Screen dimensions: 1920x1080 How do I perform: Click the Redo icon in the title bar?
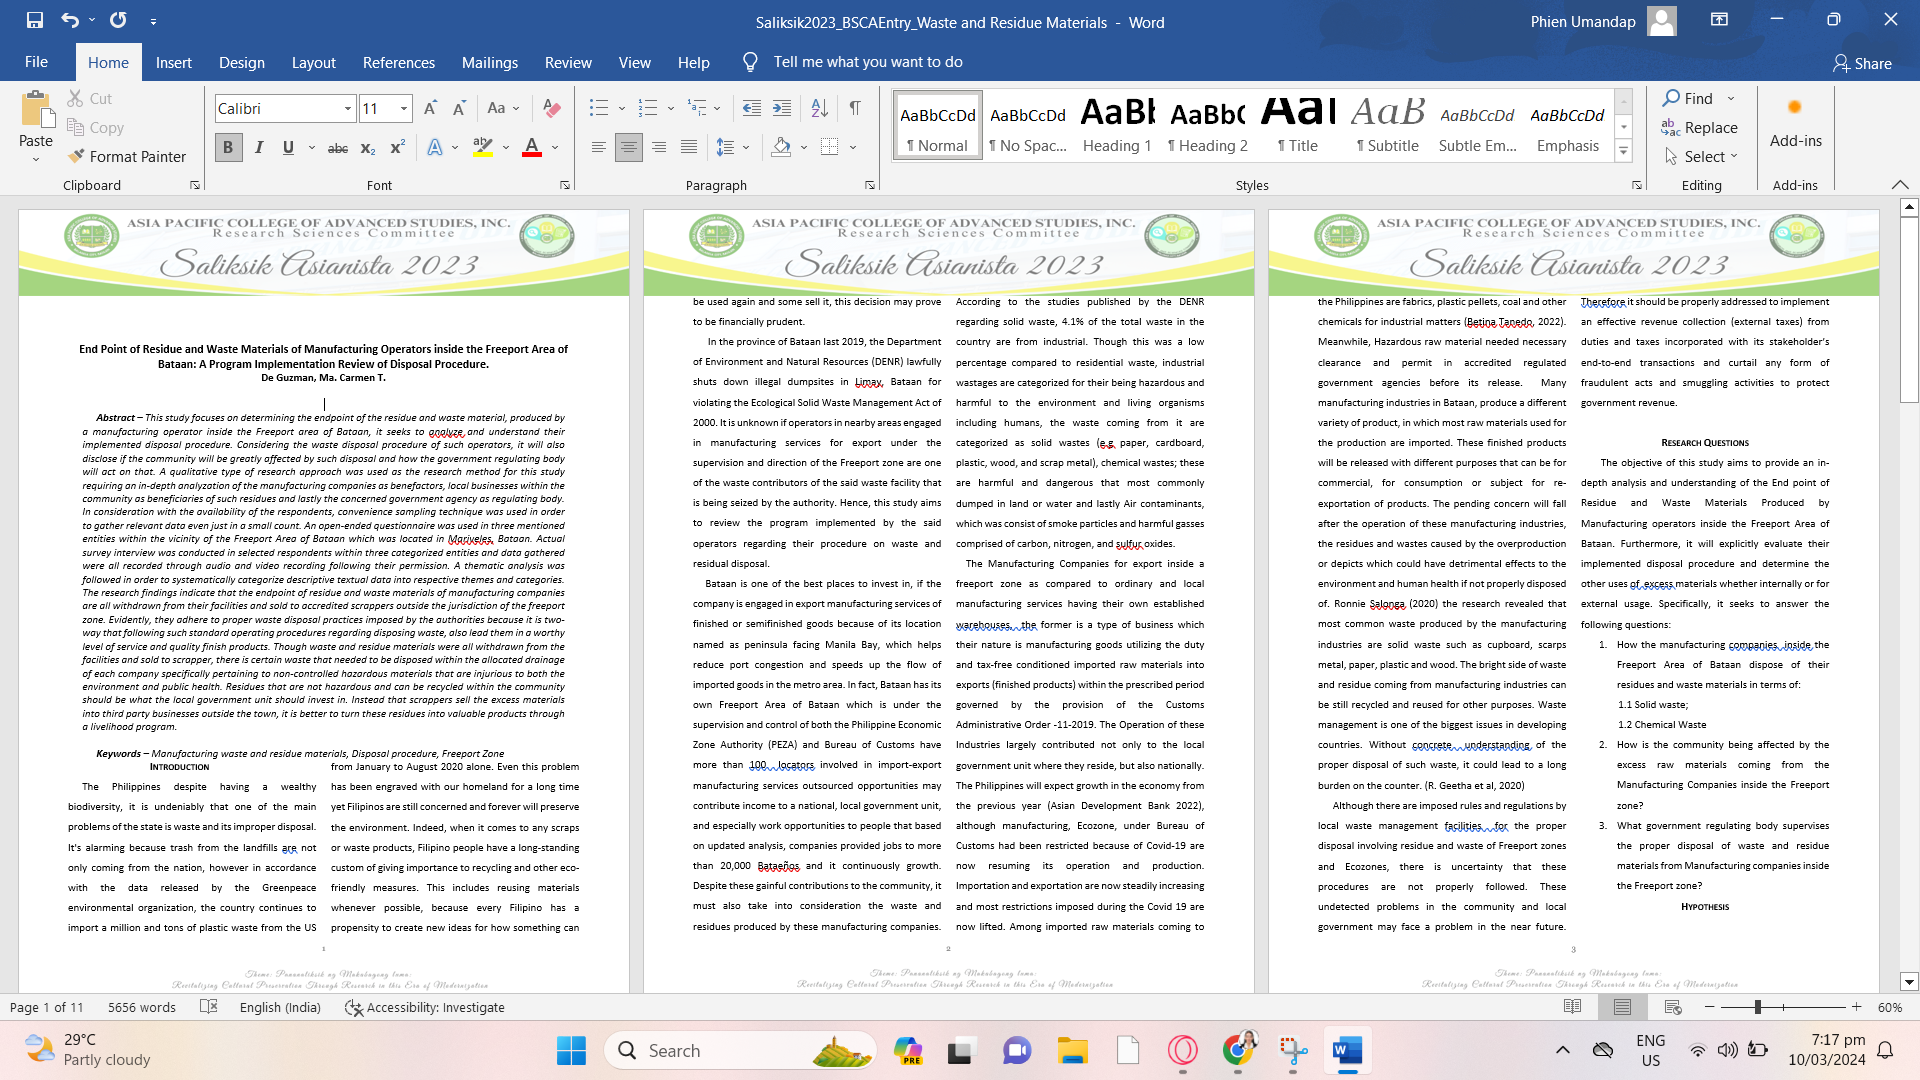118,20
